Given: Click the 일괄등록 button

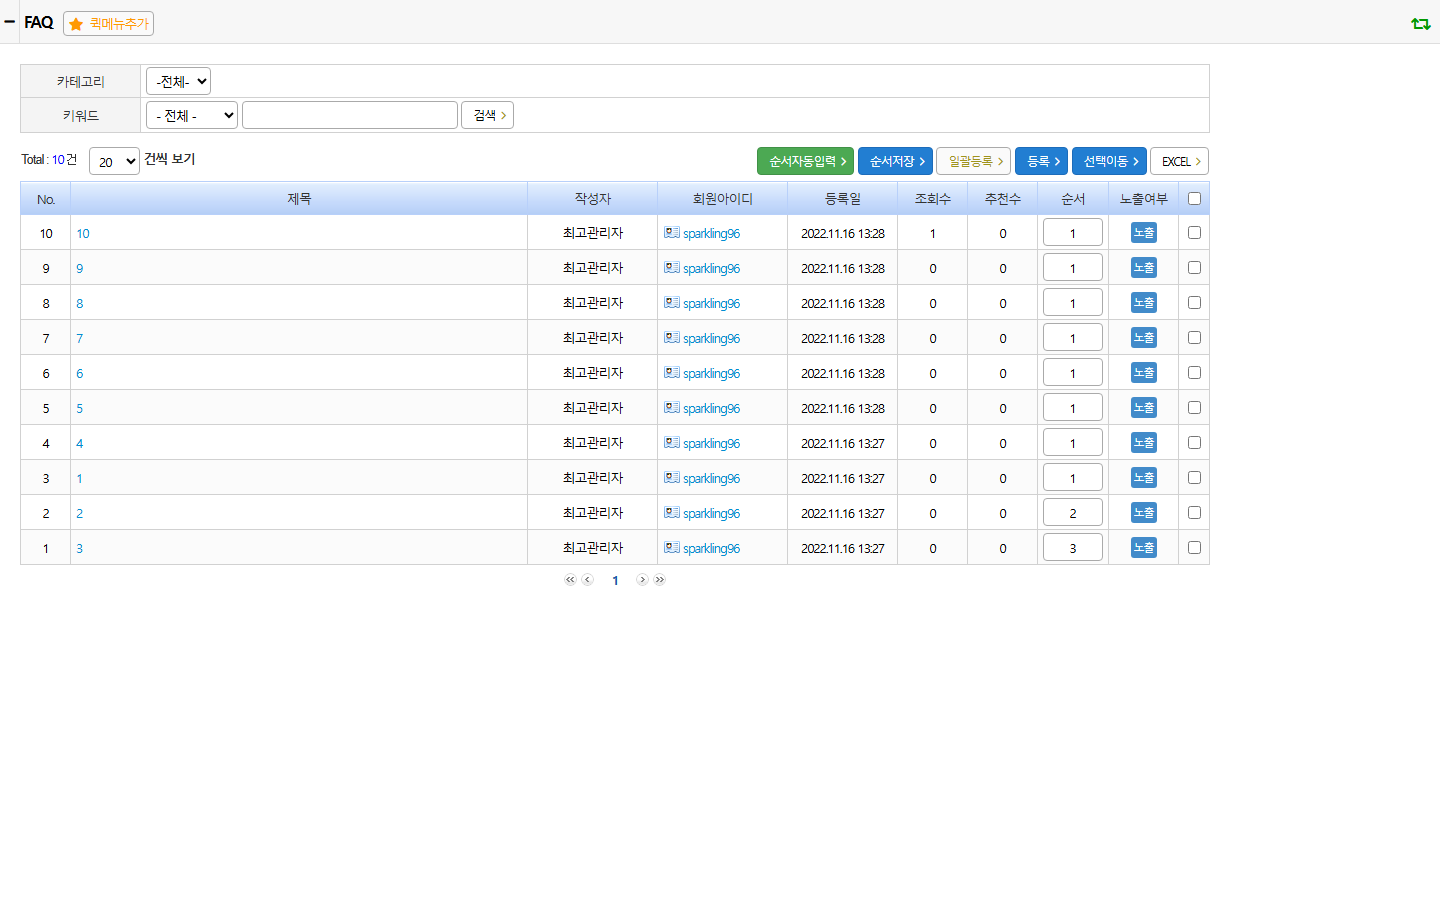Looking at the screenshot, I should [973, 161].
